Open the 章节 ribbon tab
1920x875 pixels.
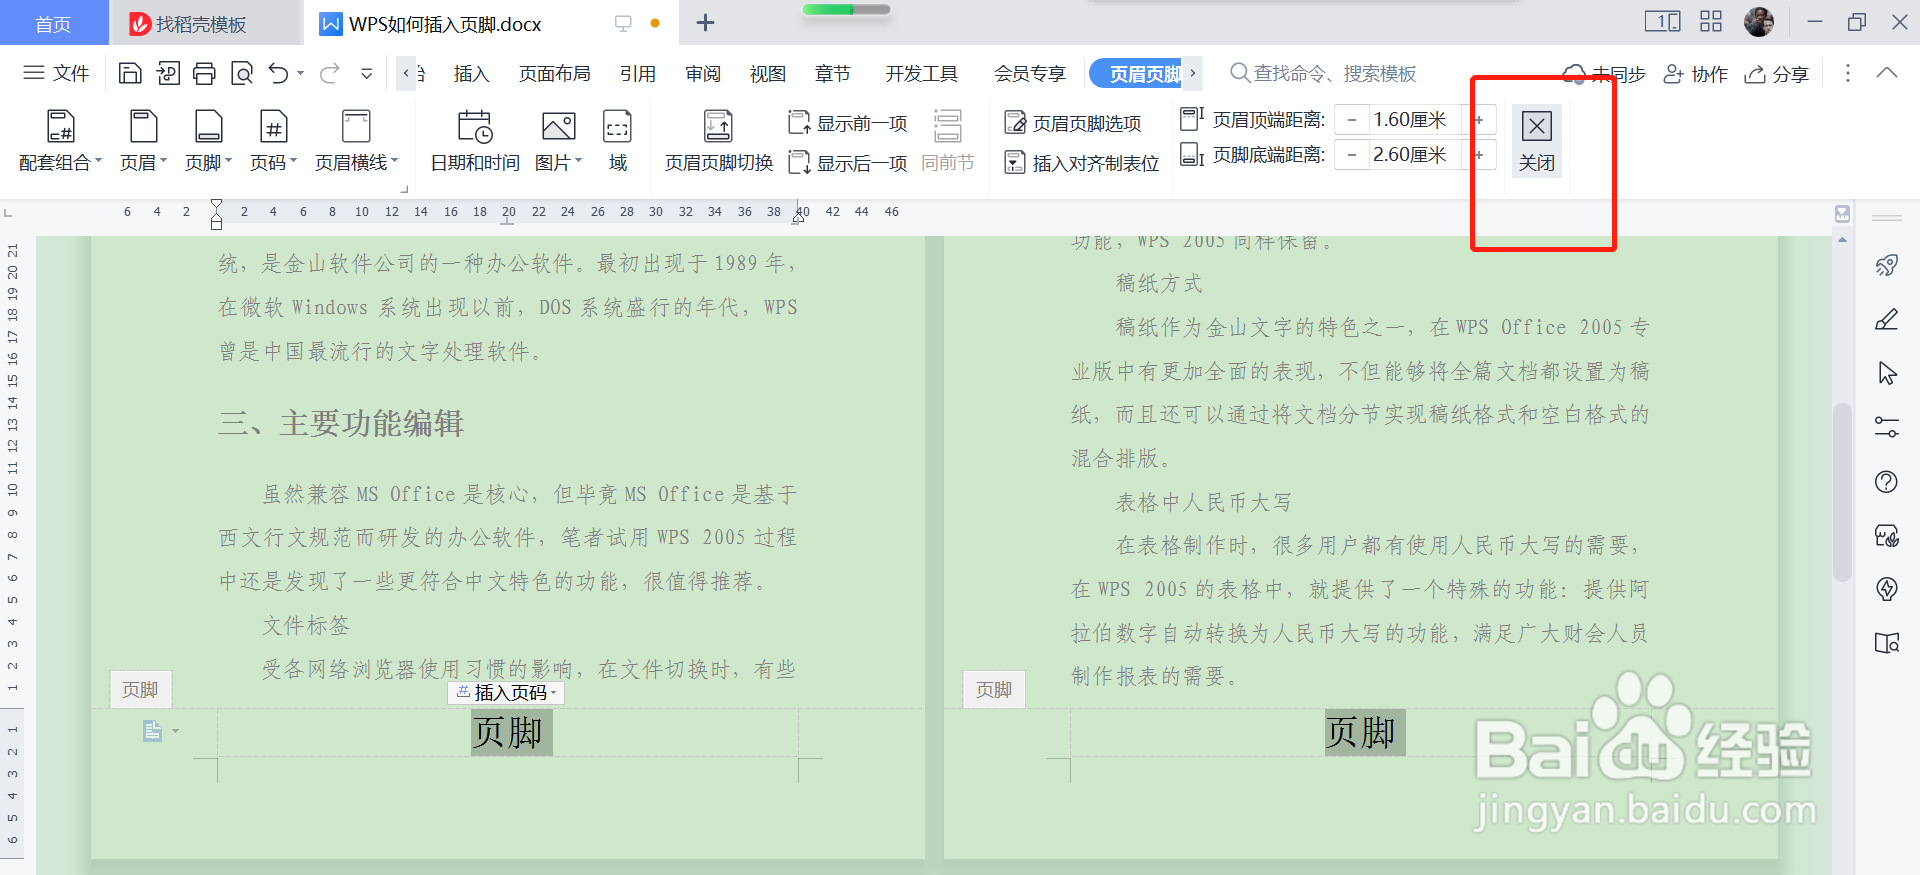point(832,73)
